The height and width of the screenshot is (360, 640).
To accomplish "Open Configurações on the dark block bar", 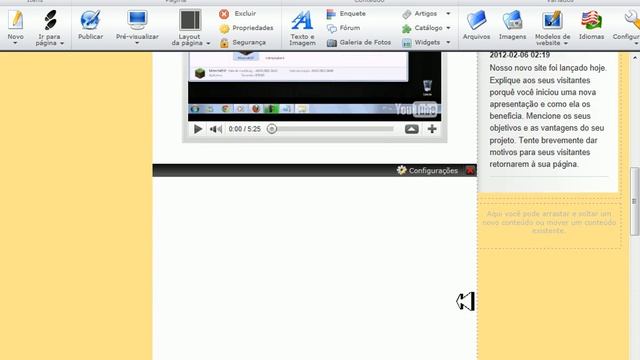I will click(427, 171).
